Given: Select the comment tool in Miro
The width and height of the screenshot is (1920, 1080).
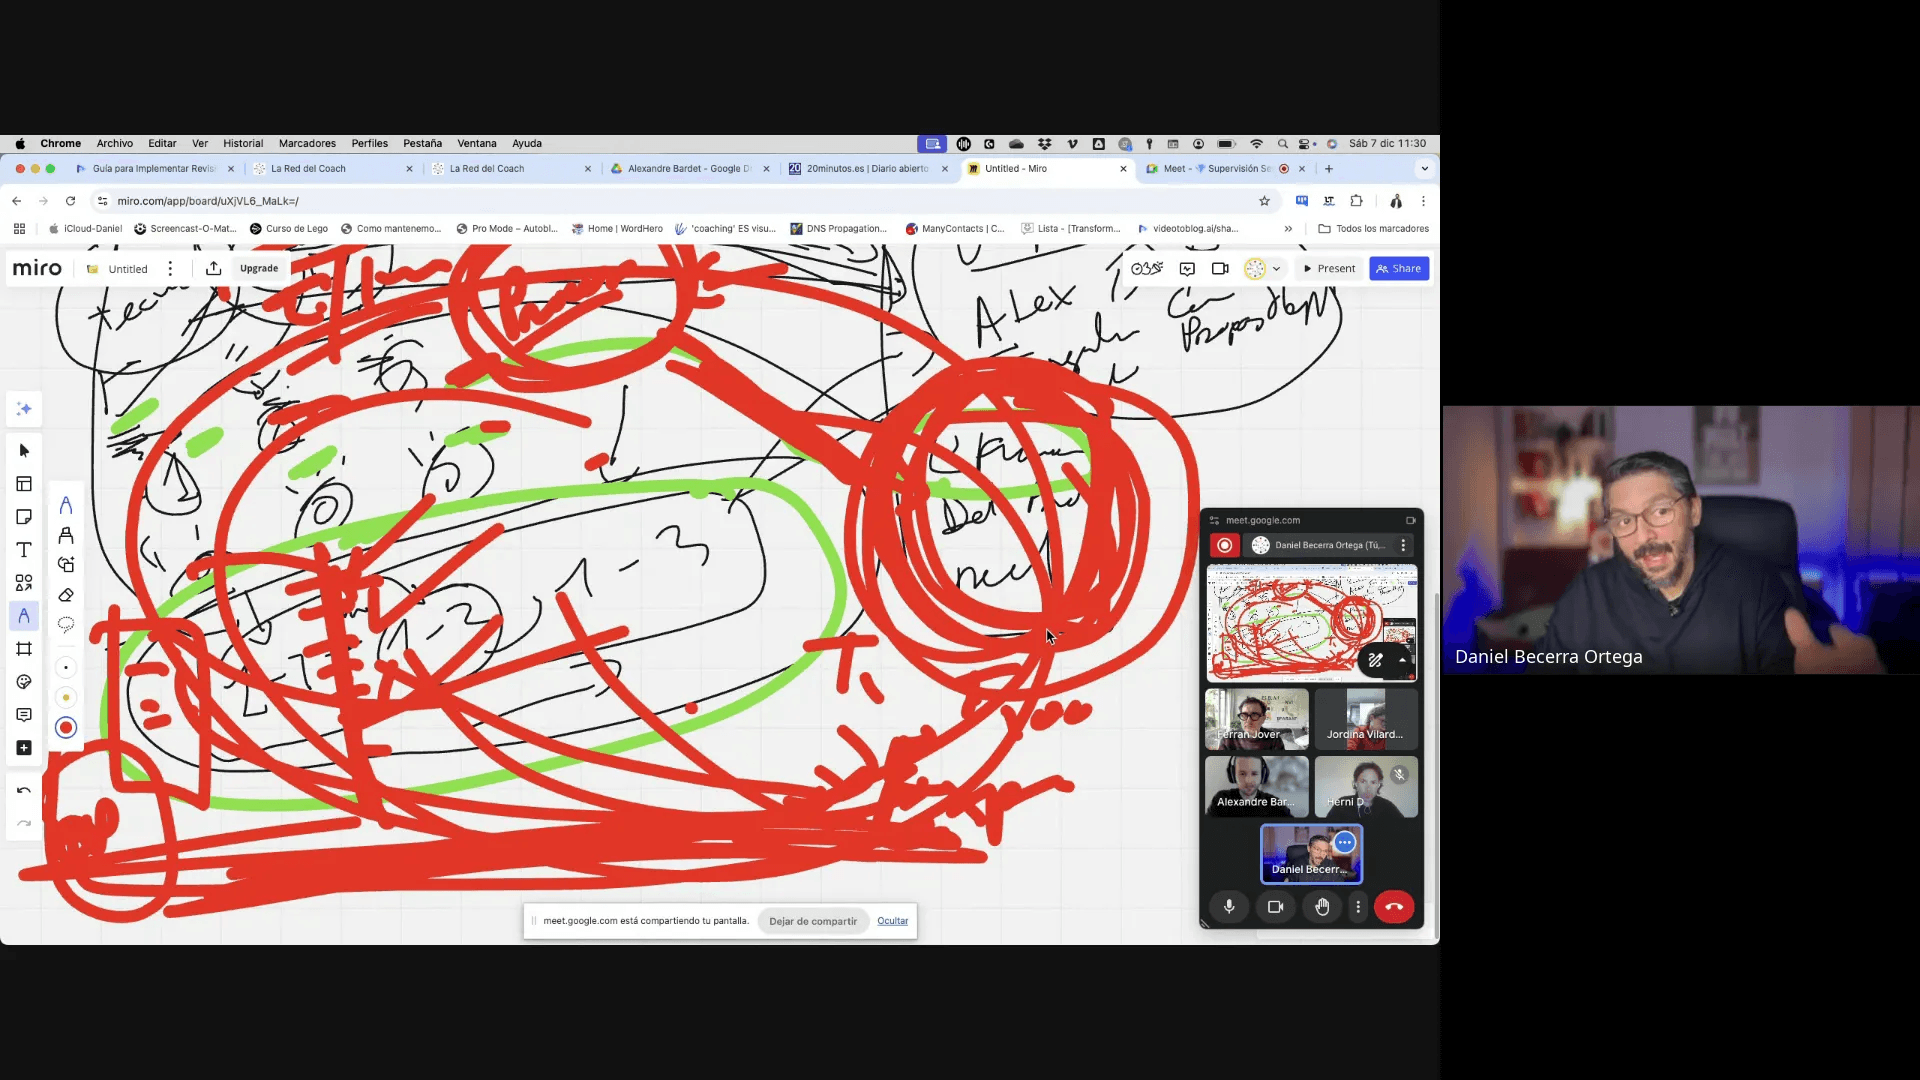Looking at the screenshot, I should coord(24,715).
